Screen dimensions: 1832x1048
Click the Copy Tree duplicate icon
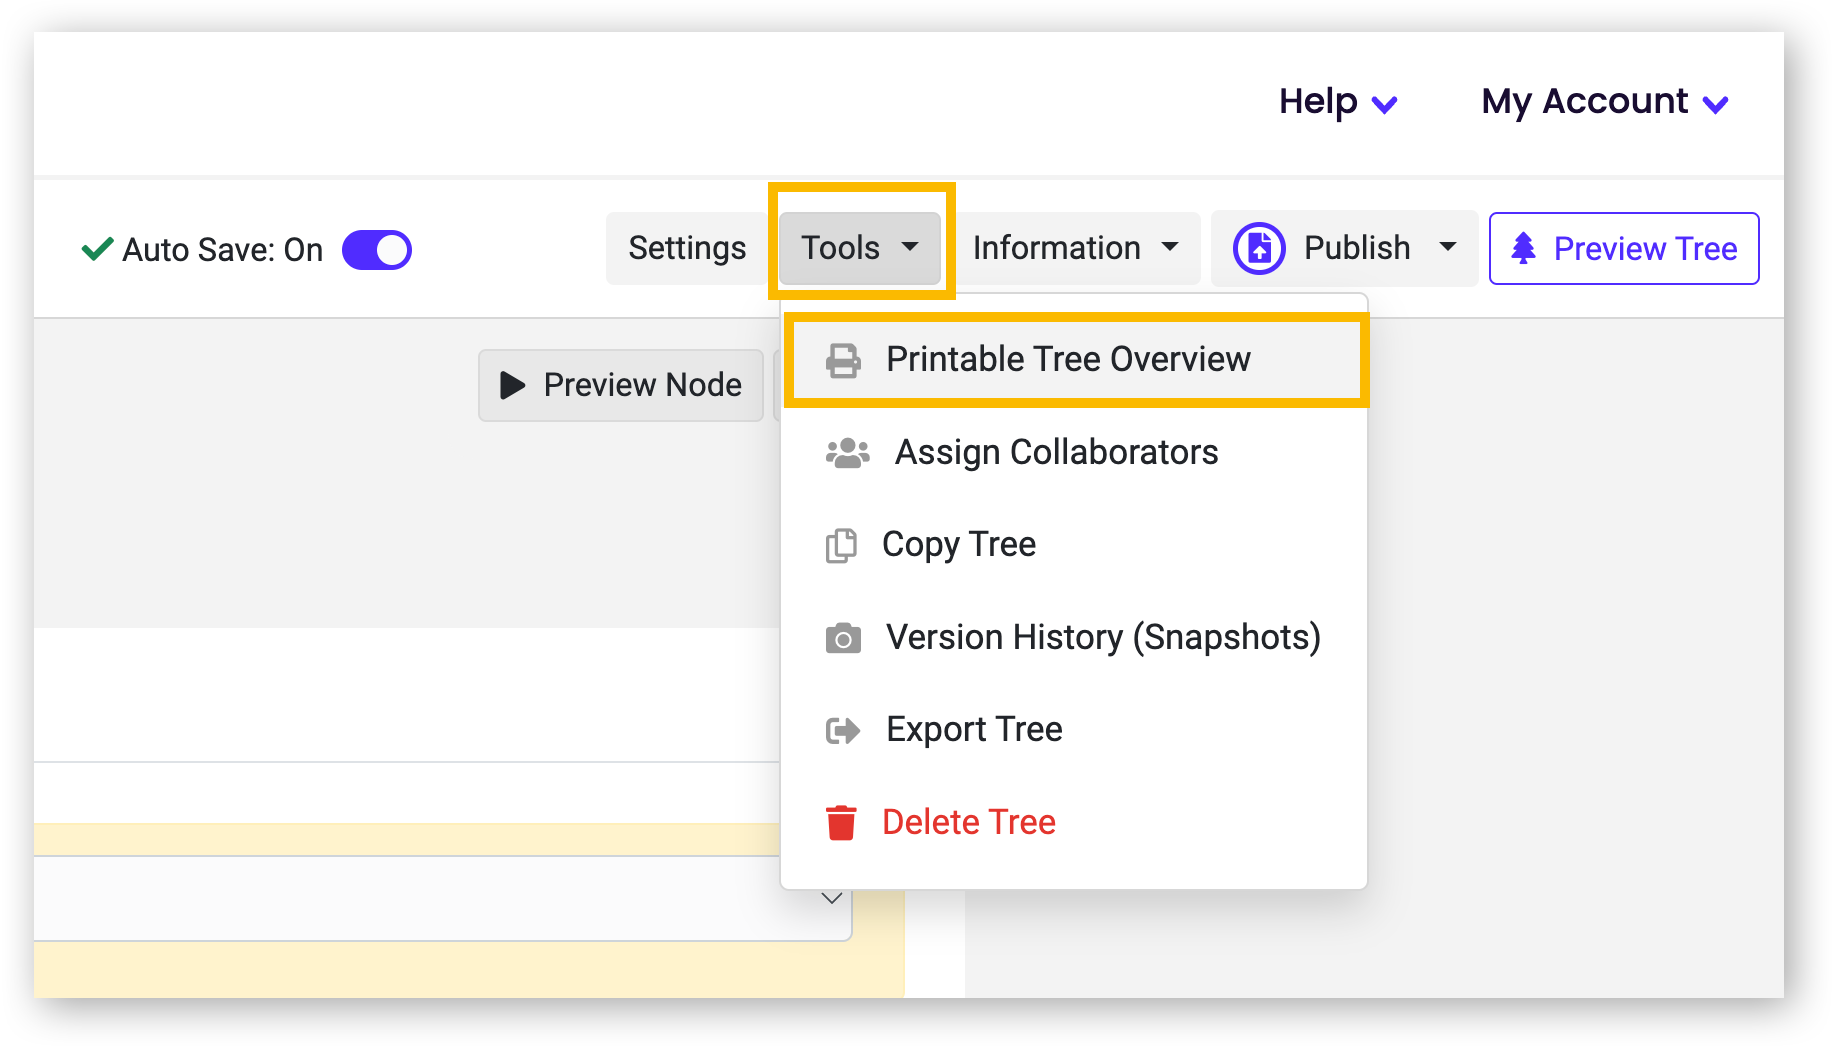[x=841, y=545]
